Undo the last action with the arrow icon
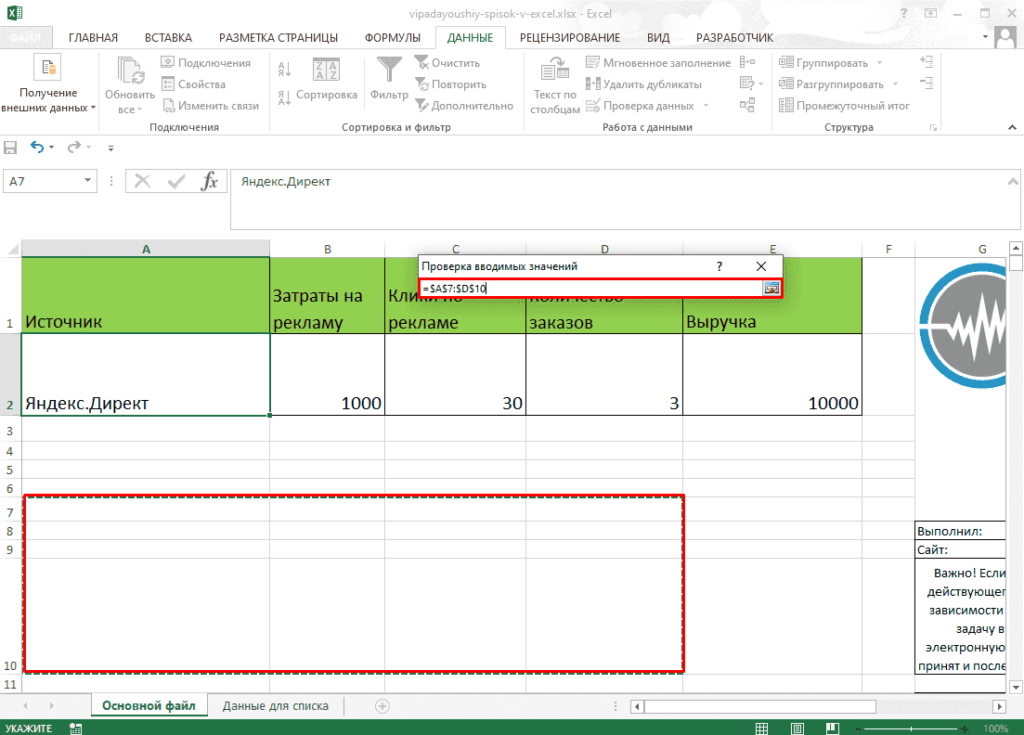 [x=37, y=147]
